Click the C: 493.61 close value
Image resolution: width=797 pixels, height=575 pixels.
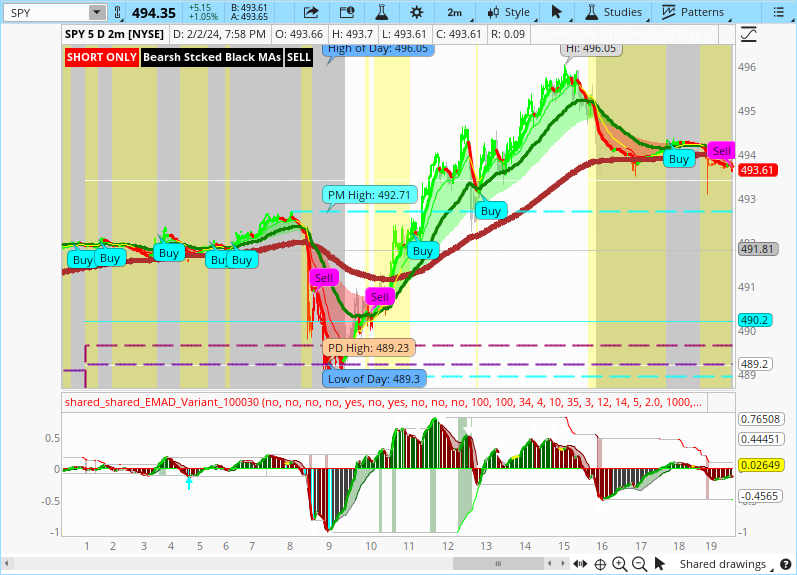tap(458, 34)
